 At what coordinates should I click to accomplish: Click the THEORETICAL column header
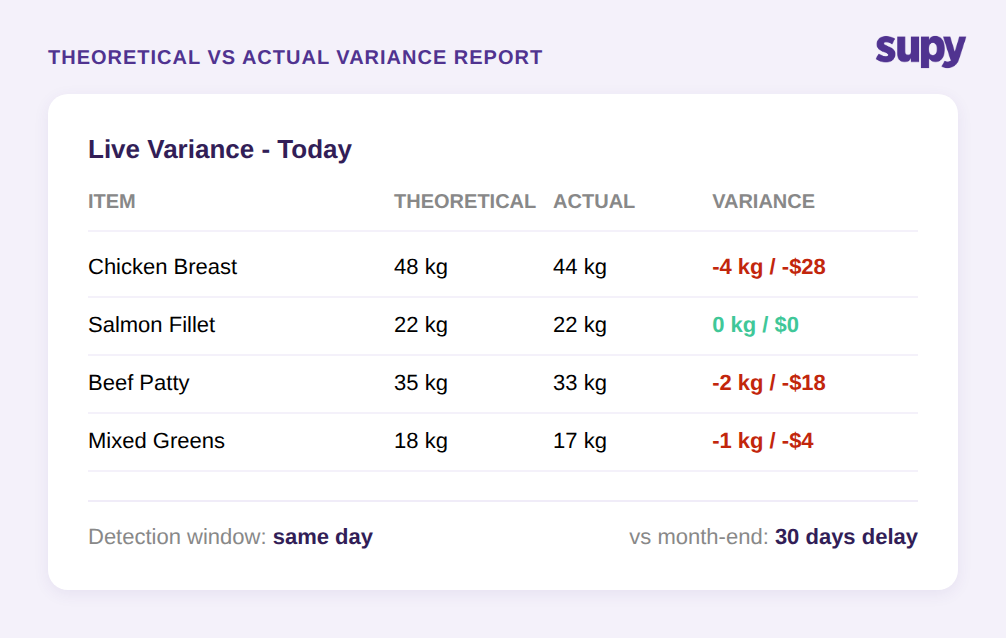pyautogui.click(x=465, y=202)
